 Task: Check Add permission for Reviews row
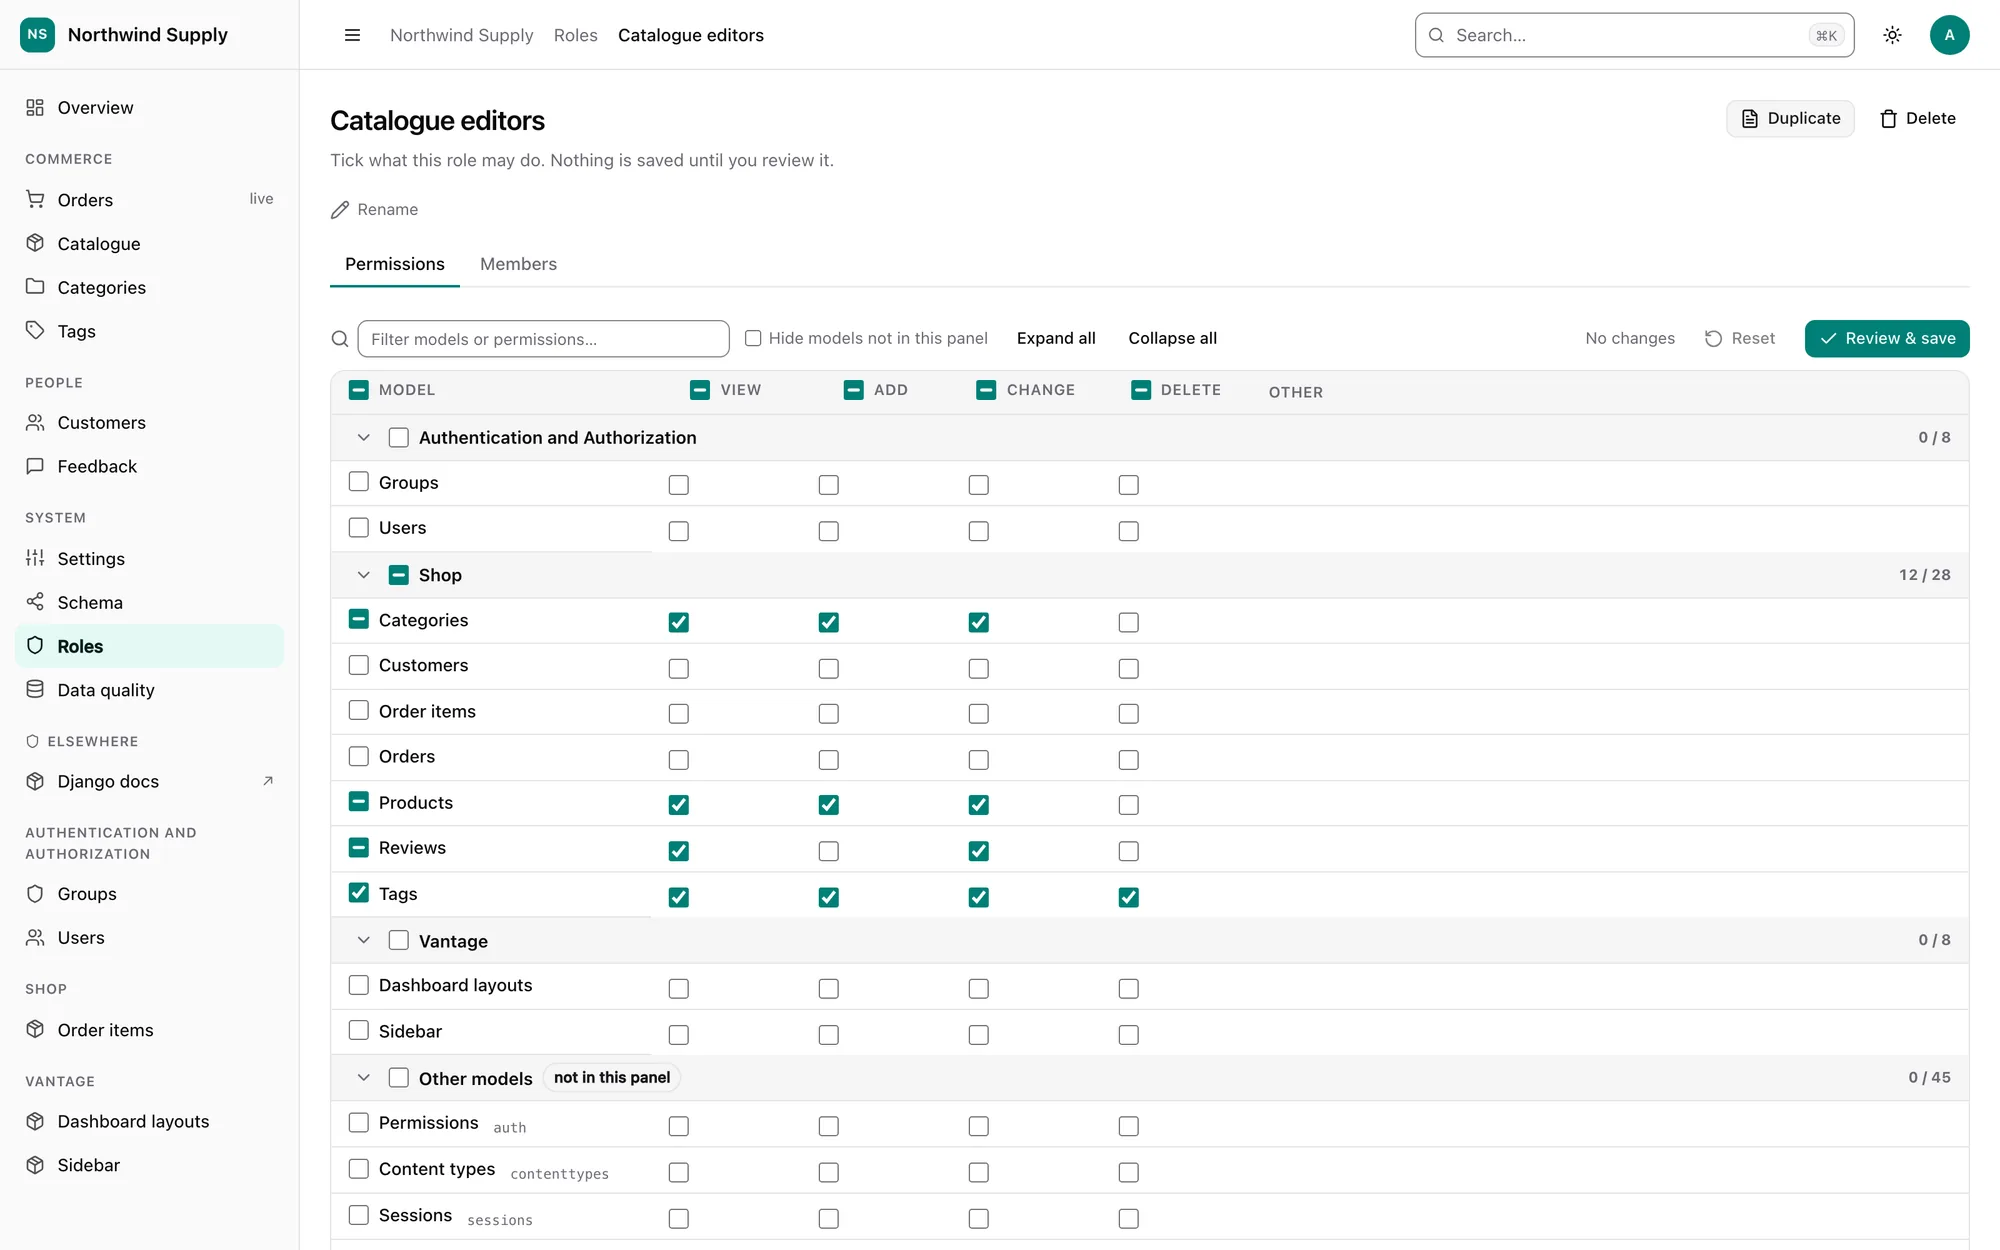[829, 851]
